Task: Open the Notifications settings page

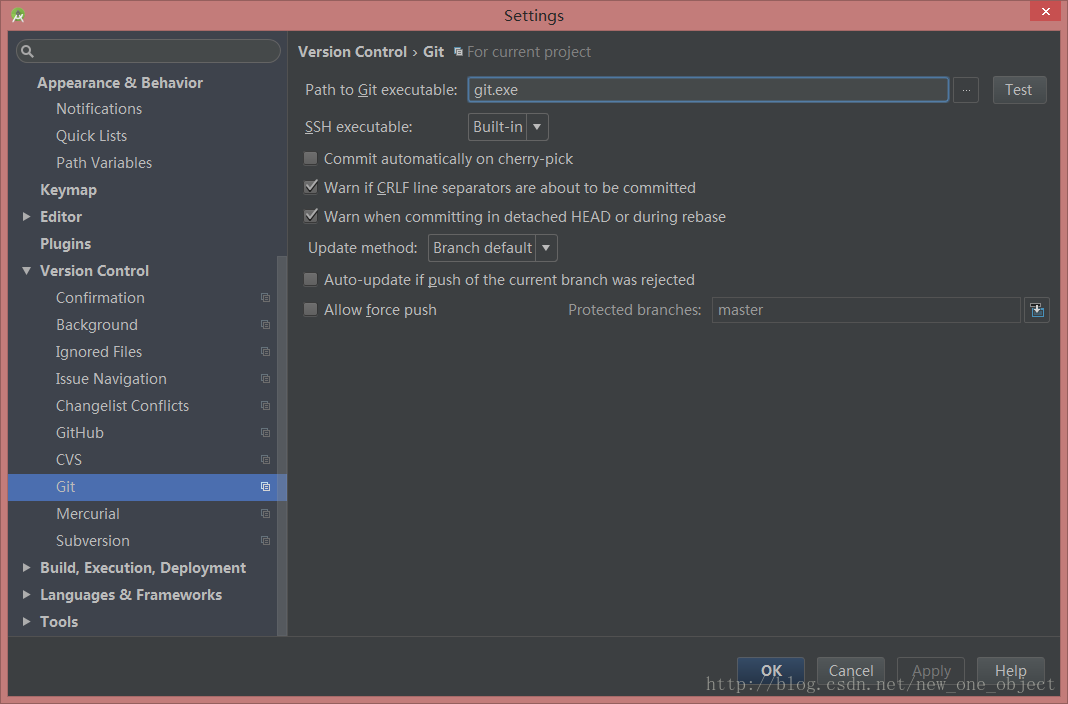Action: click(x=99, y=109)
